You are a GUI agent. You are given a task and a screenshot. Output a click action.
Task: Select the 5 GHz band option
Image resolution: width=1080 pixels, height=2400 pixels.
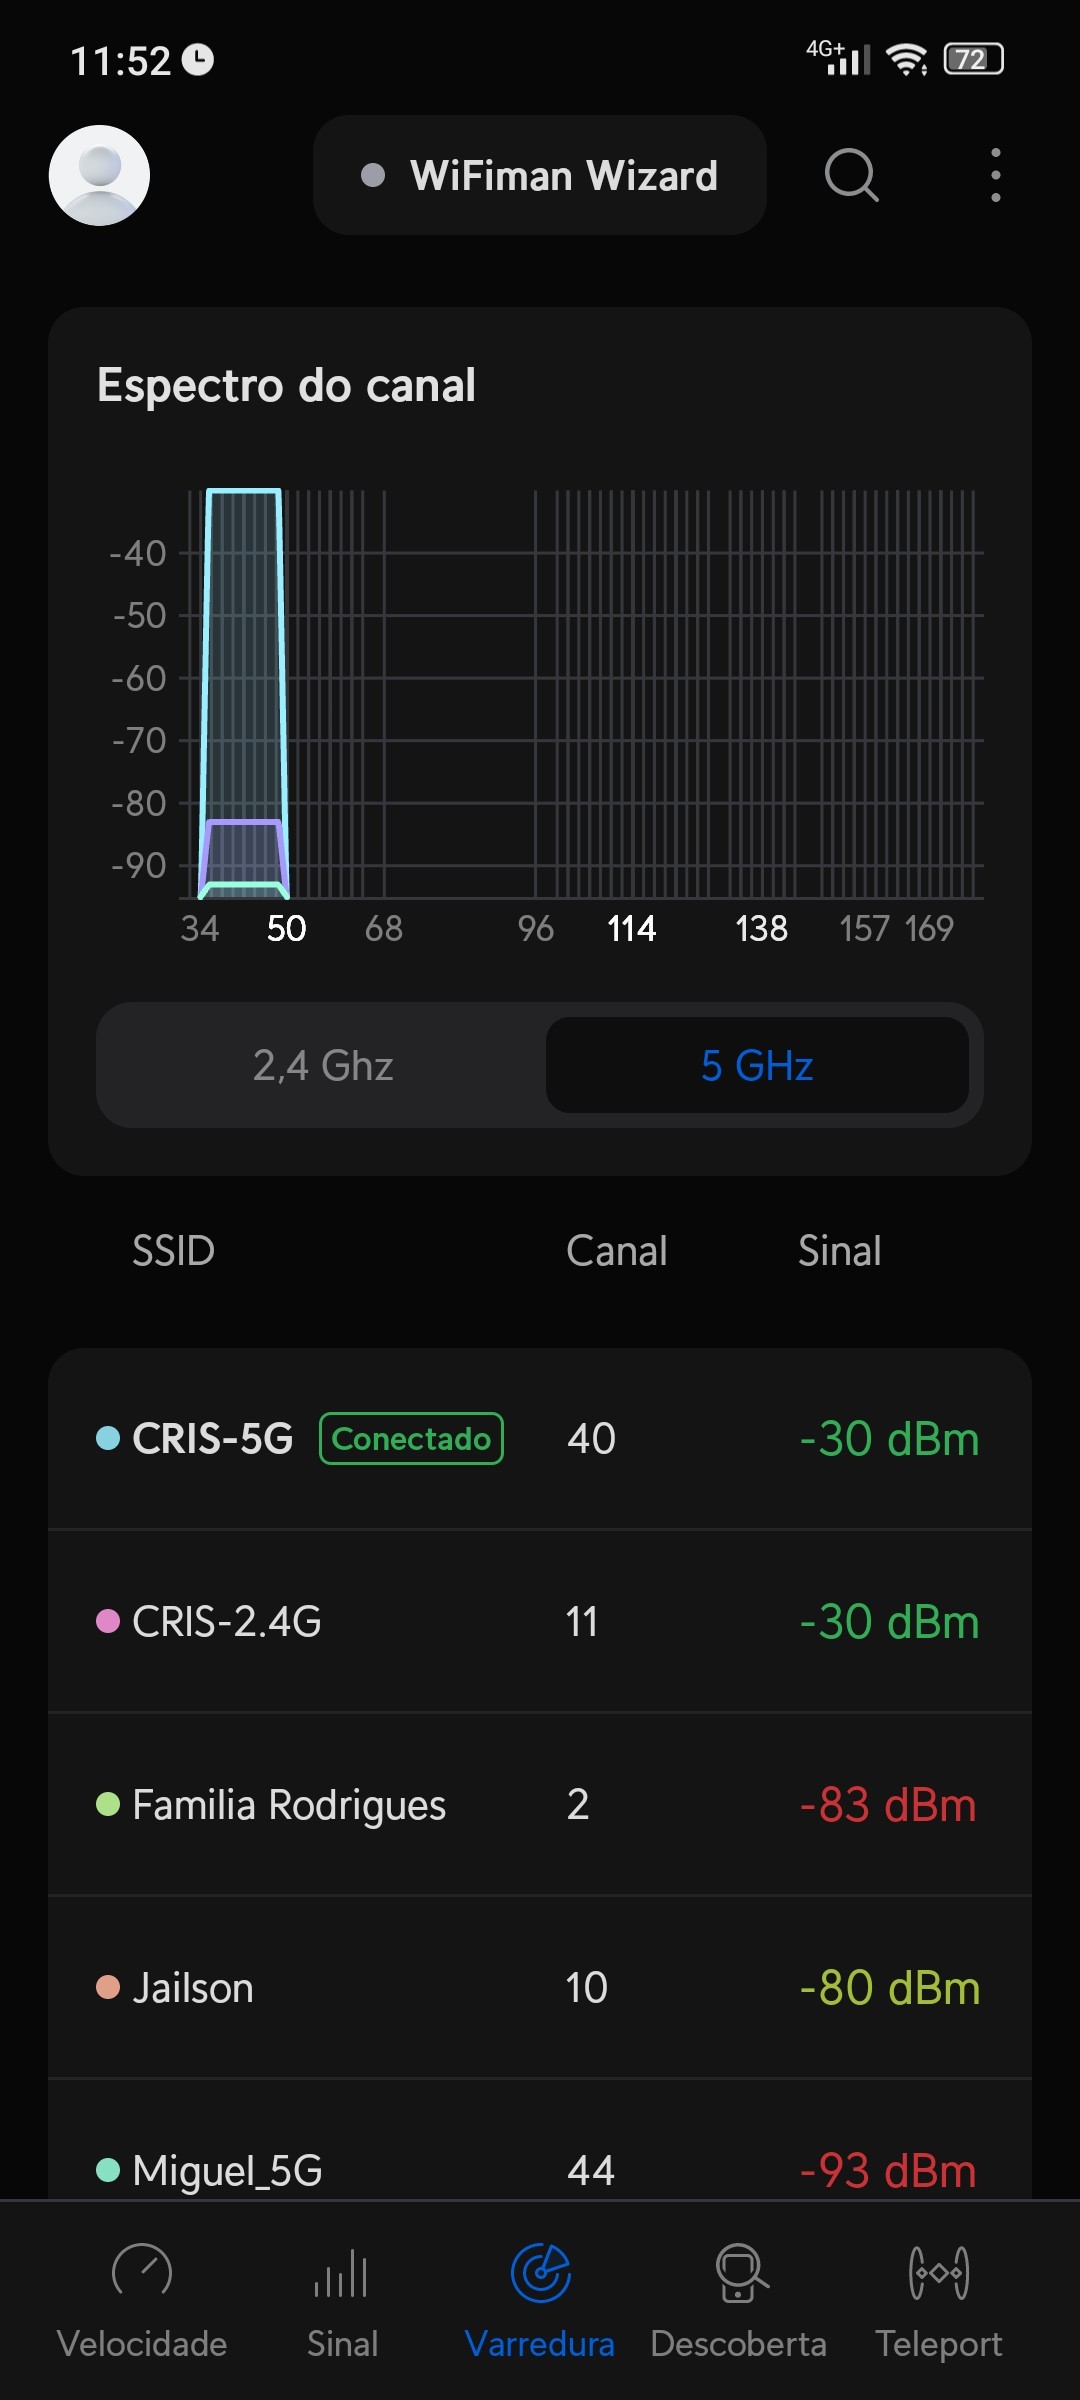(x=757, y=1065)
